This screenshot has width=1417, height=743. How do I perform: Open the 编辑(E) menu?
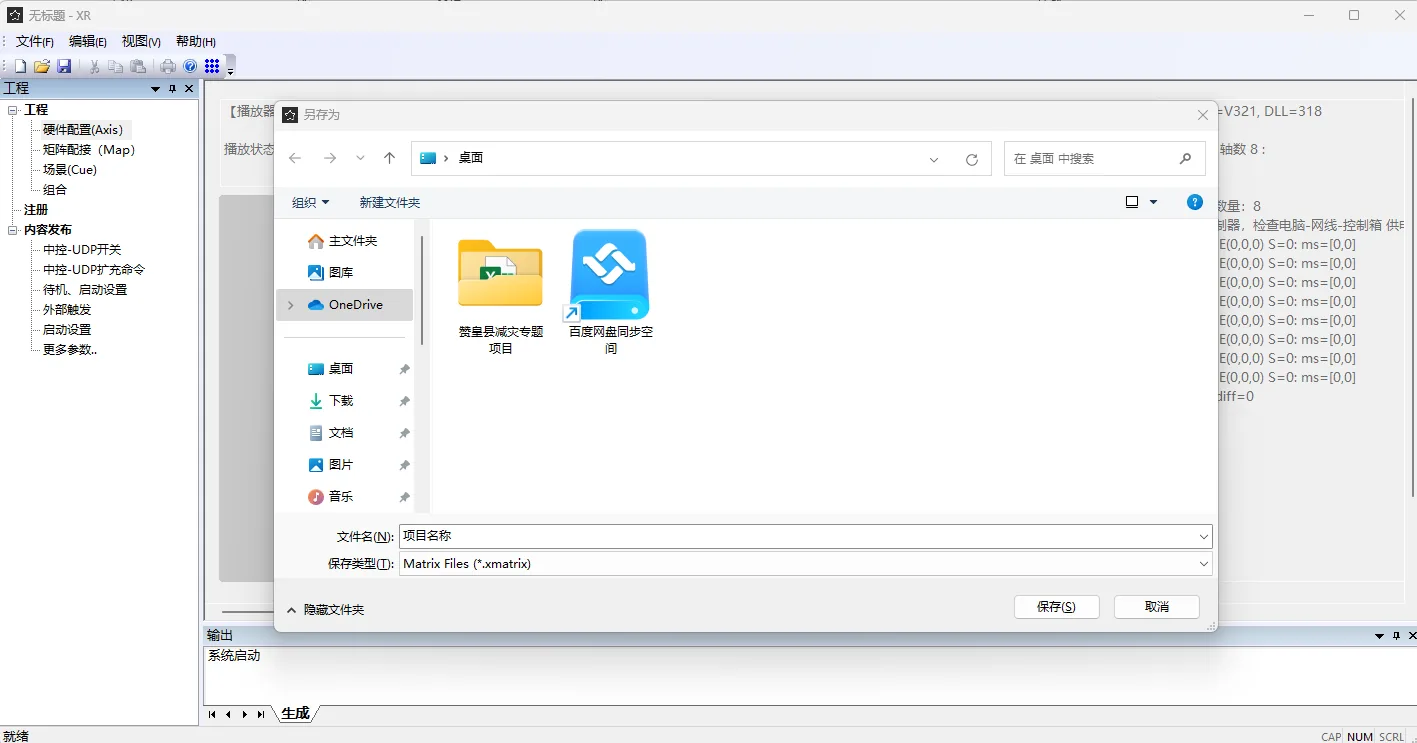click(x=88, y=41)
